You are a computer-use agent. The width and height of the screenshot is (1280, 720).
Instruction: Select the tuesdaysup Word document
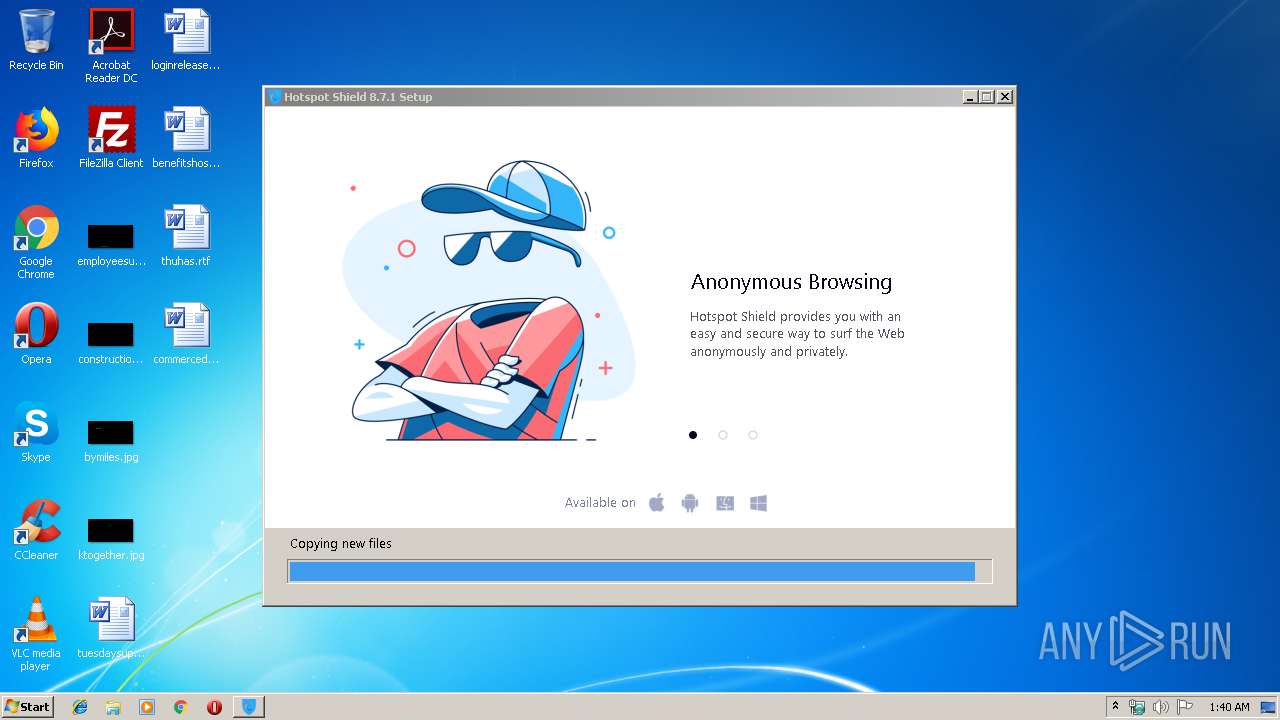pos(111,627)
